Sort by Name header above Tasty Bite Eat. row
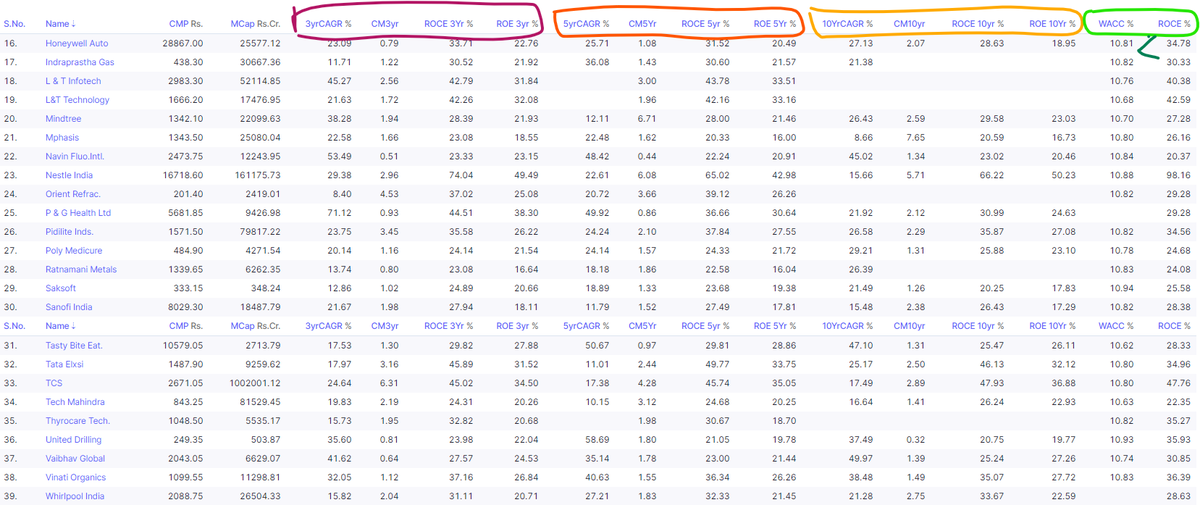Image resolution: width=1200 pixels, height=505 pixels. [x=61, y=327]
